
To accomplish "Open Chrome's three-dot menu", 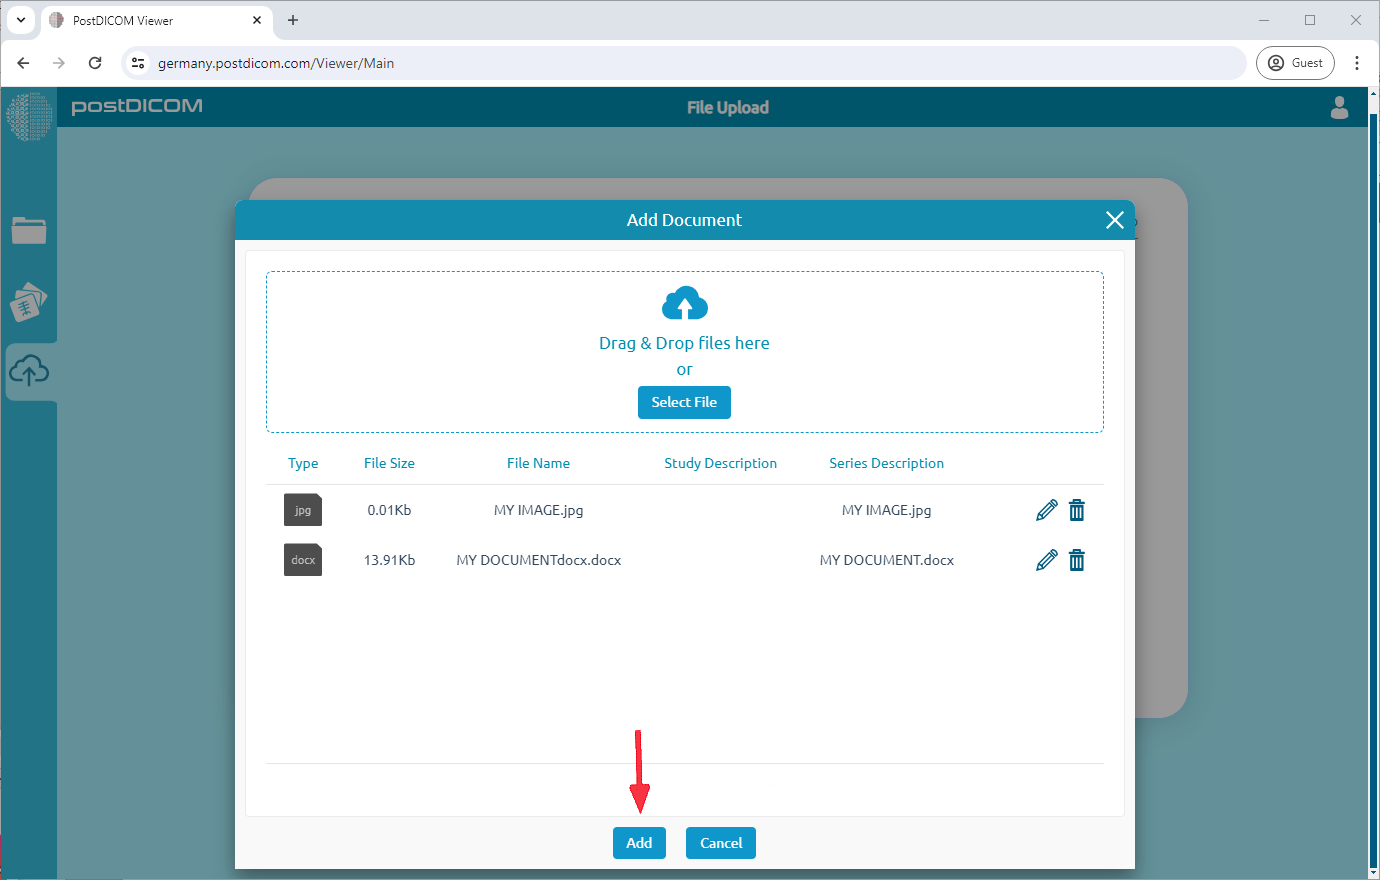I will point(1356,63).
